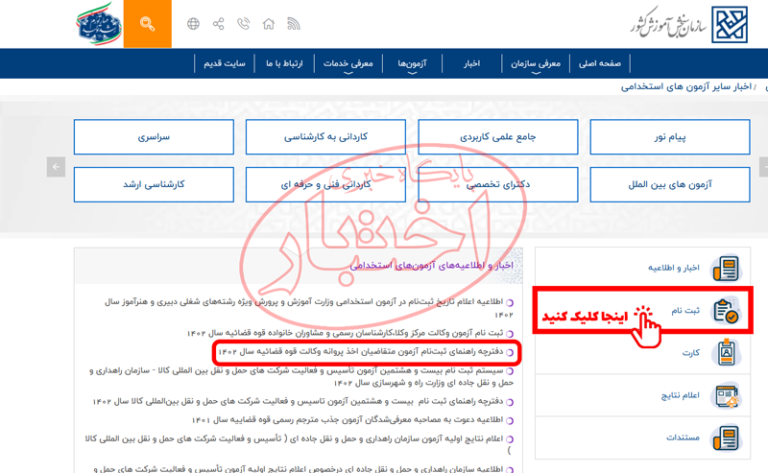This screenshot has height=473, width=768.
Task: Click the phone contact icon
Action: pos(244,23)
